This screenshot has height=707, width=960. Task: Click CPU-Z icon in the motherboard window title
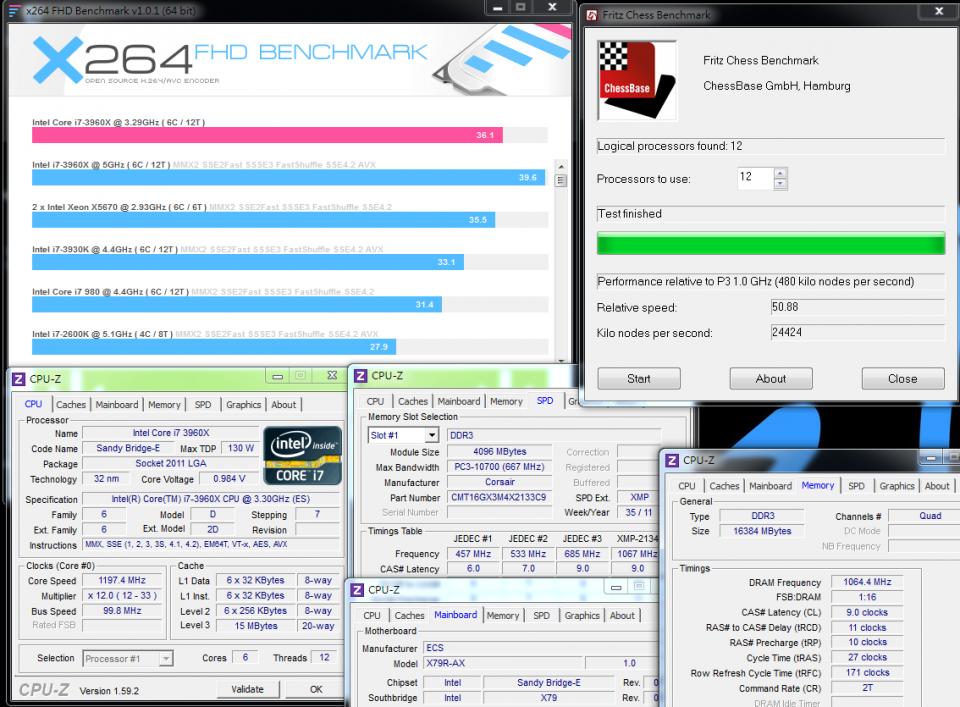click(x=357, y=590)
